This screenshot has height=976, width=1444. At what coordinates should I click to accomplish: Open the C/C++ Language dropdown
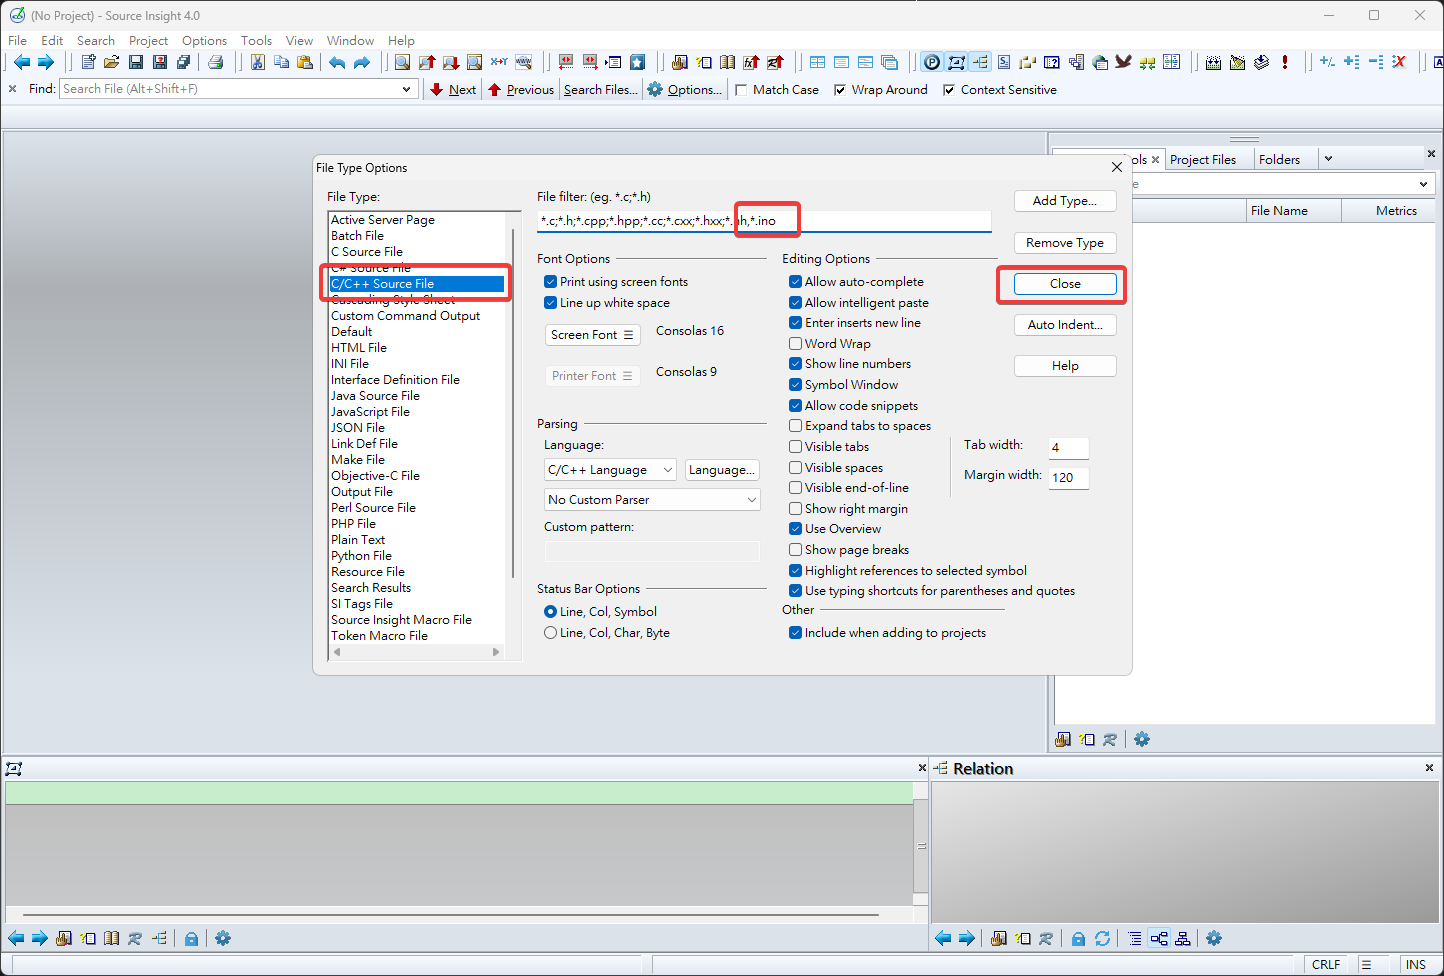click(x=611, y=470)
